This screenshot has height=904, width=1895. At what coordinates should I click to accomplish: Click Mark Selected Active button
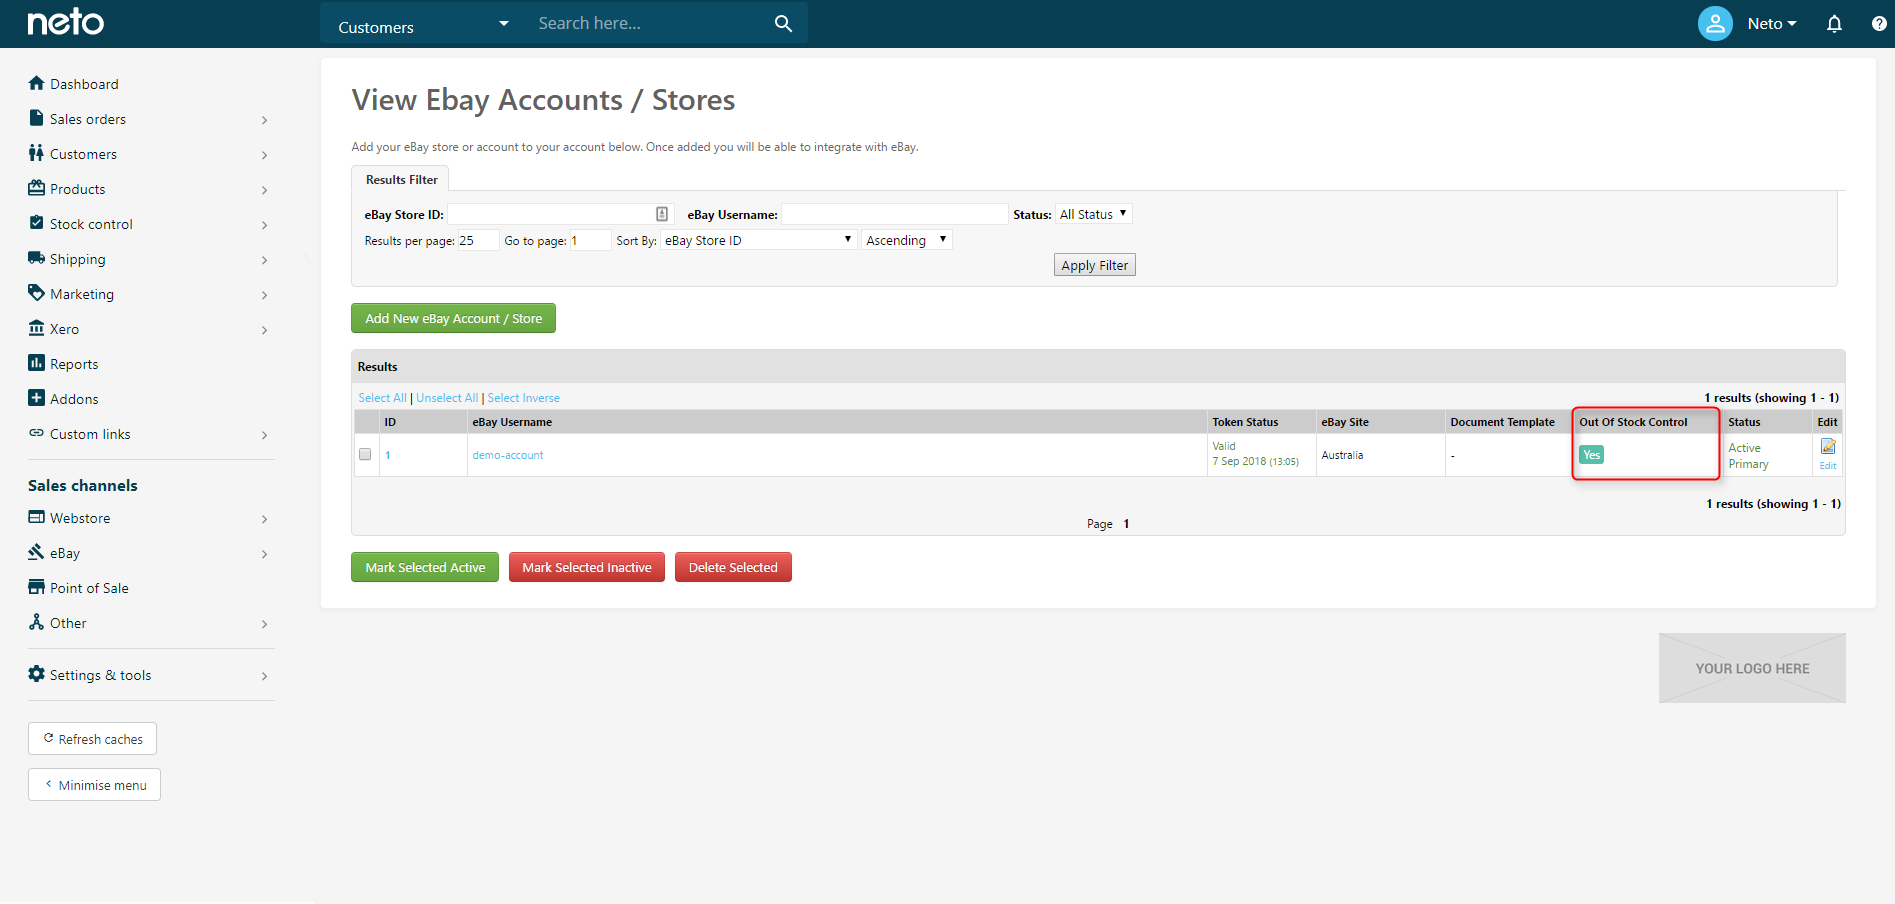(x=425, y=567)
